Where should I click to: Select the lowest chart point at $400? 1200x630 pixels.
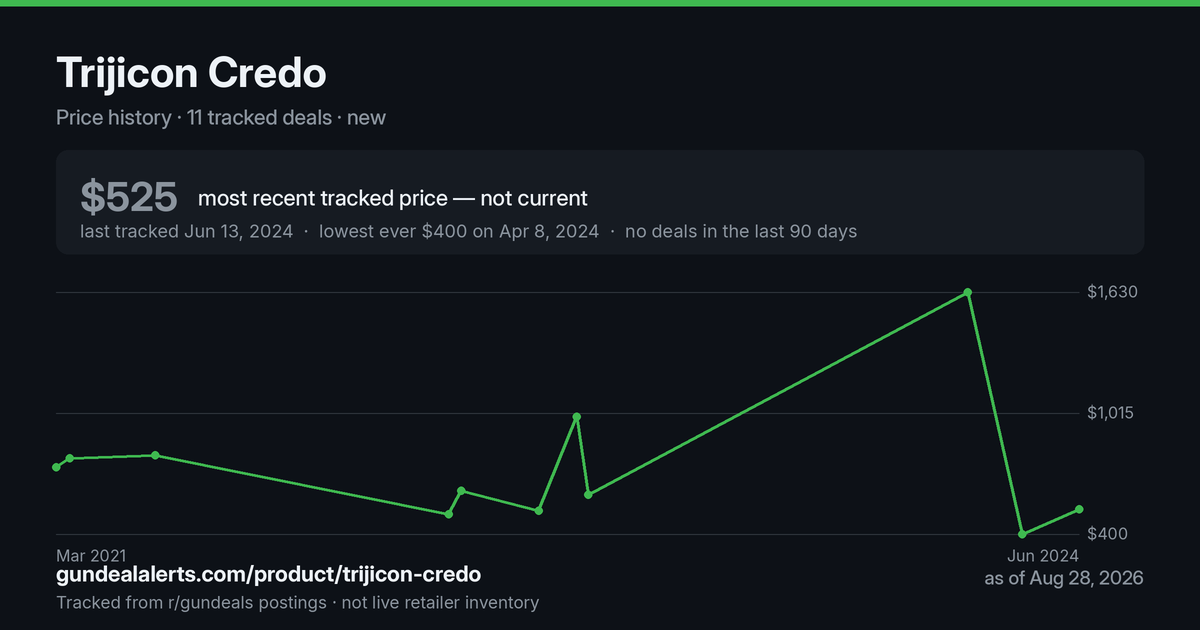pos(1022,534)
